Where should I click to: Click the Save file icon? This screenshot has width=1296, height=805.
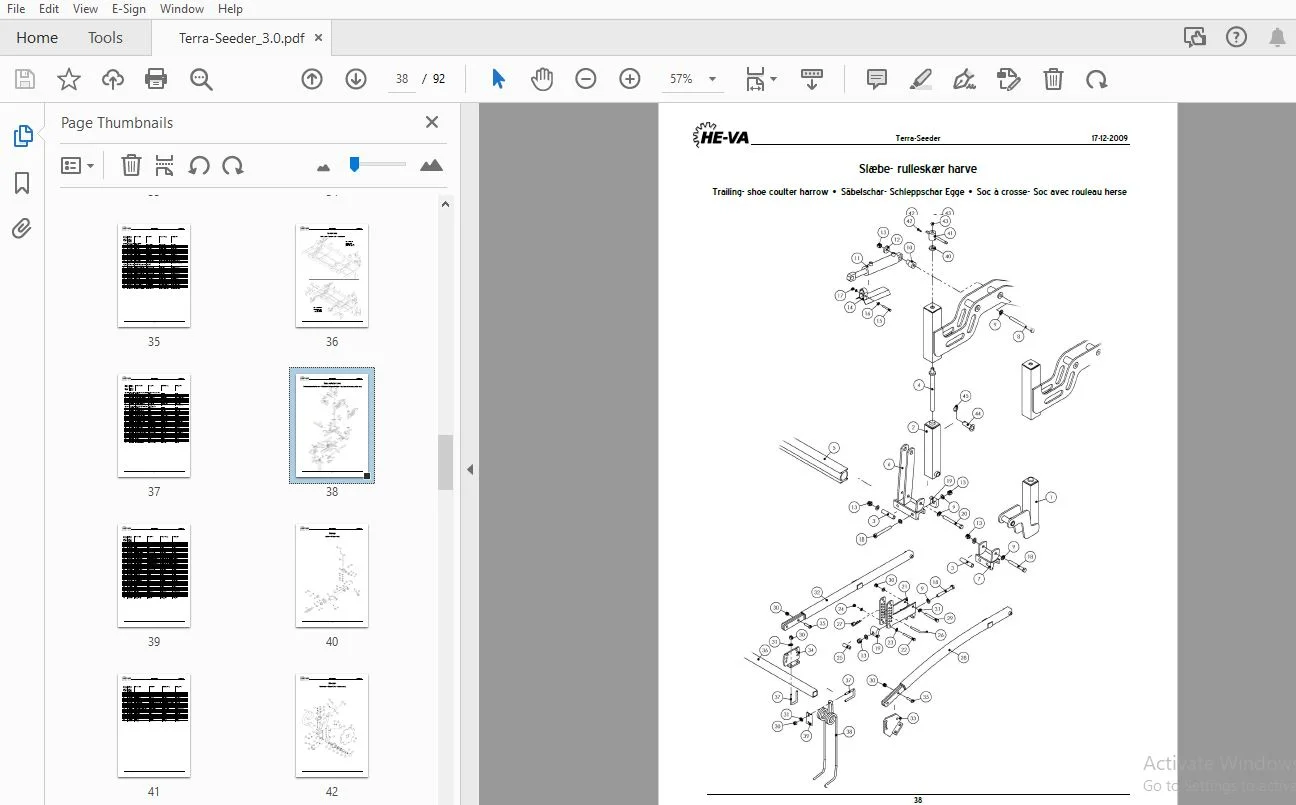pyautogui.click(x=25, y=79)
